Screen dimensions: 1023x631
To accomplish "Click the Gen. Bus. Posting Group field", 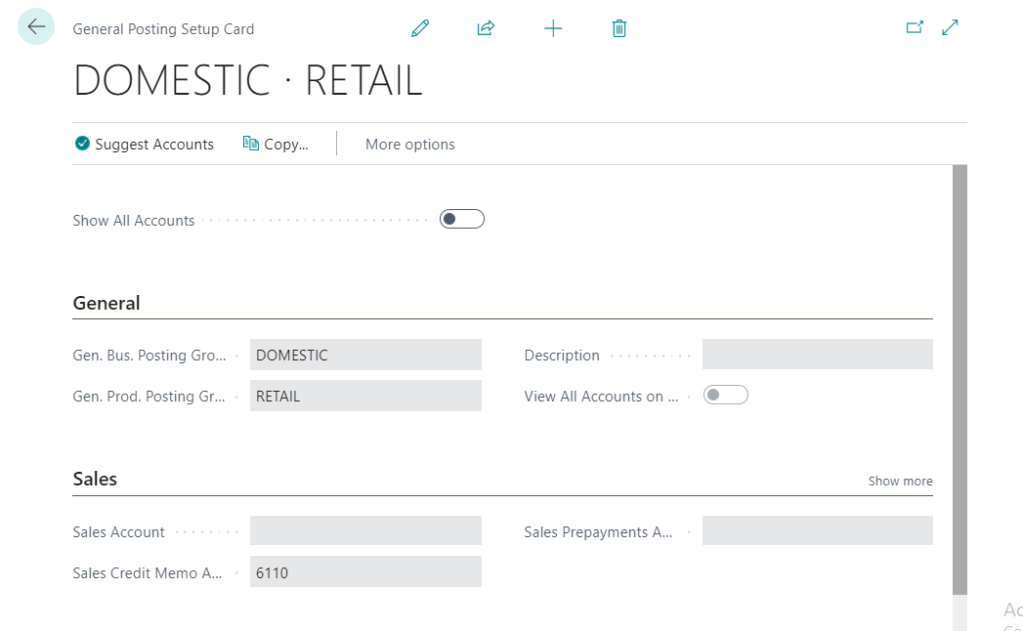I will point(365,355).
